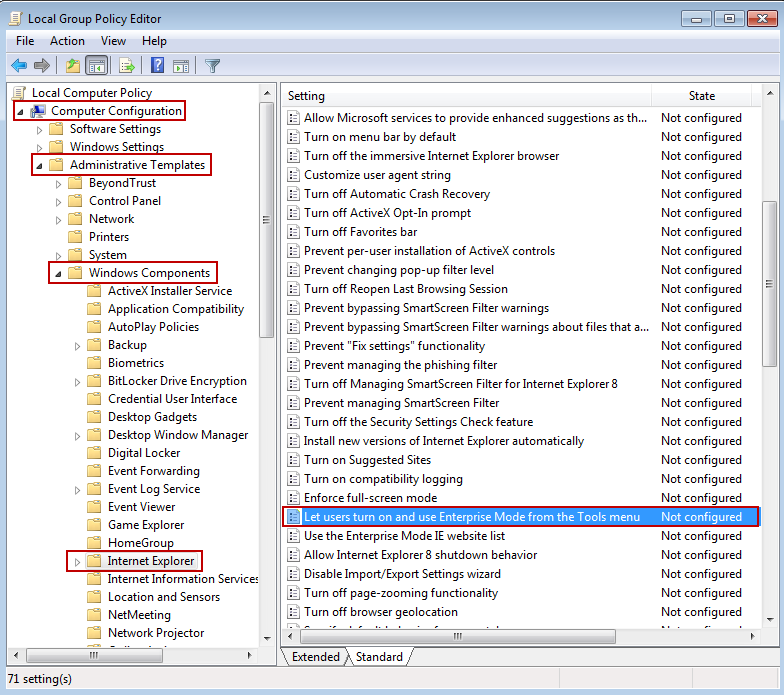Click policy icon beside Turn on Suggested Sites
The height and width of the screenshot is (695, 784).
[x=294, y=460]
